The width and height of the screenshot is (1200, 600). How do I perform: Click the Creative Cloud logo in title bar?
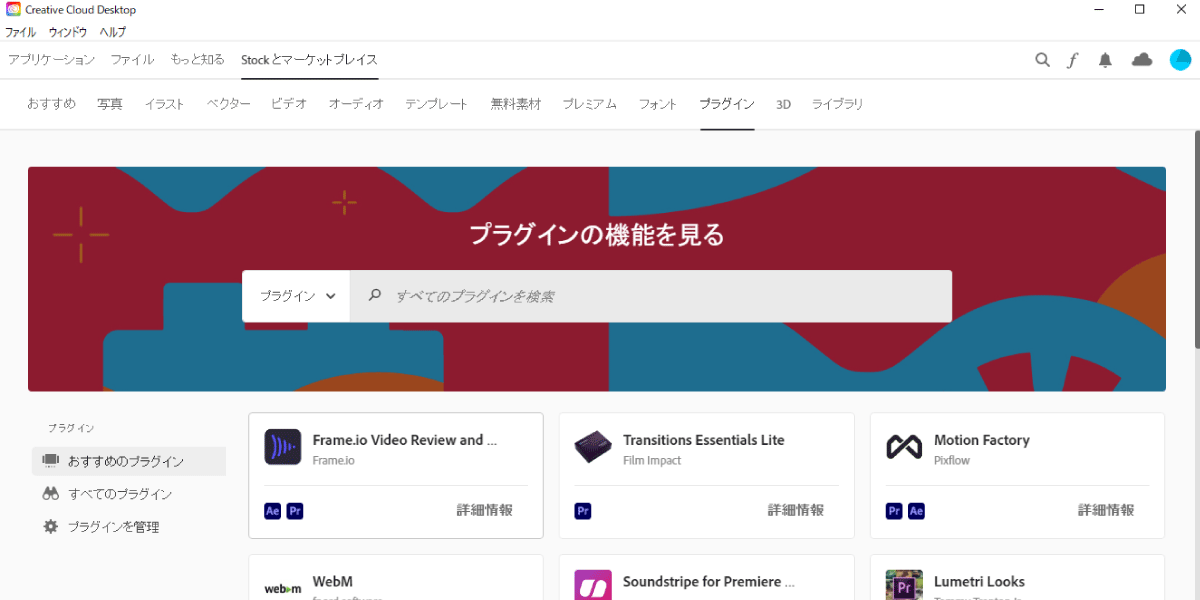(x=12, y=10)
